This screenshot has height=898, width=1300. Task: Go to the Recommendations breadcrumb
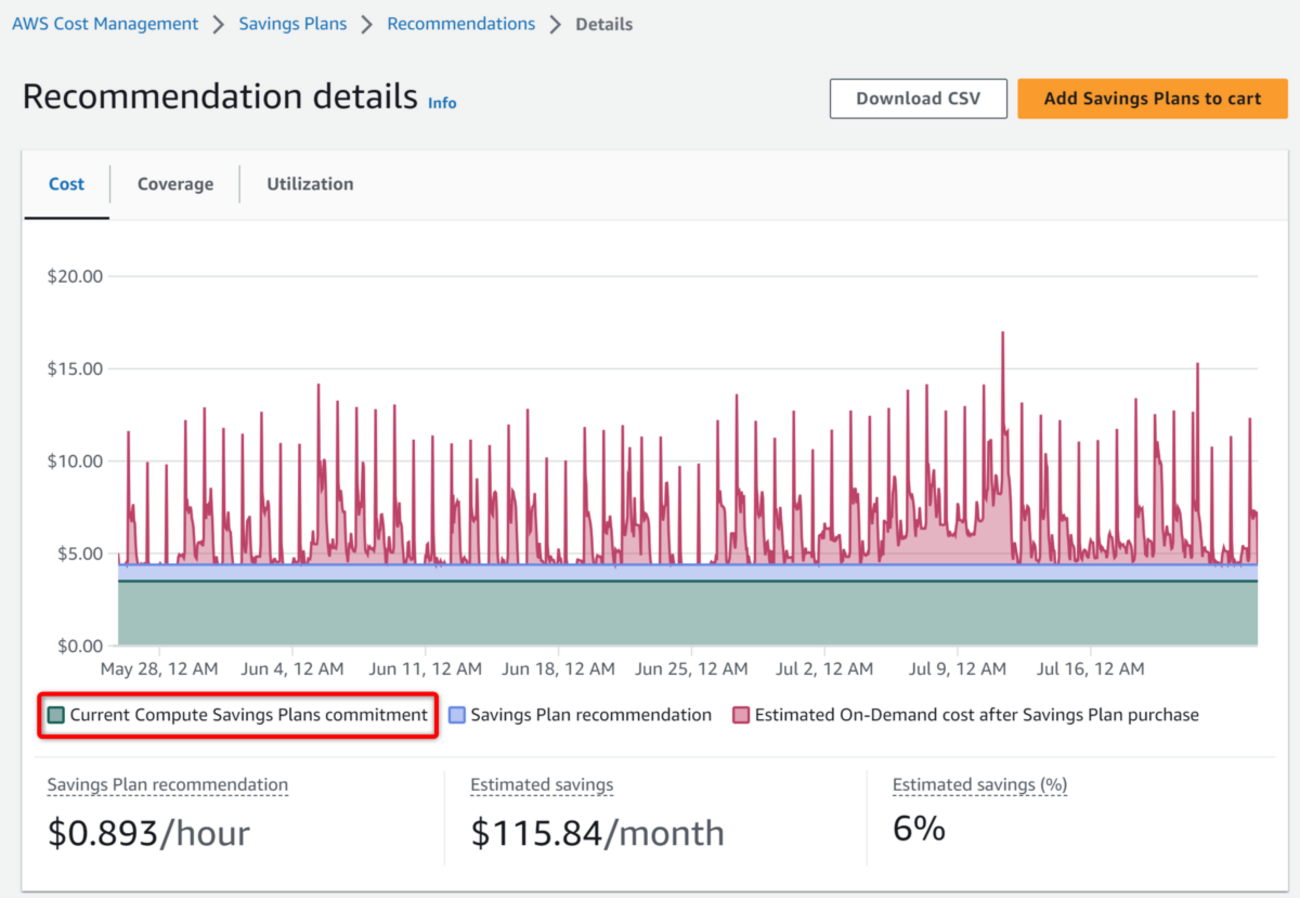461,24
